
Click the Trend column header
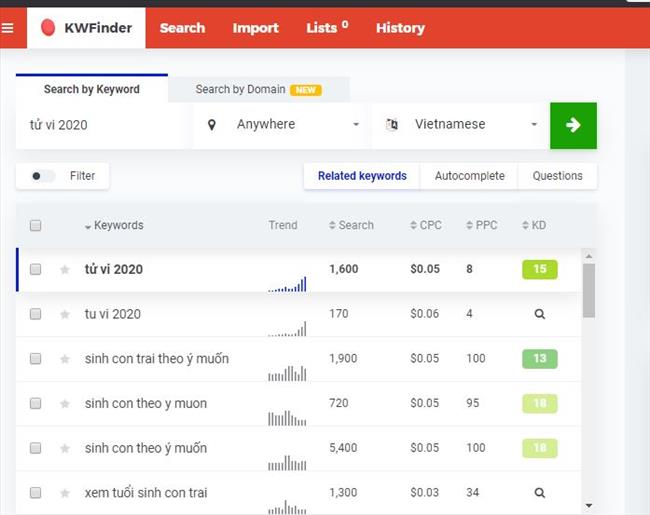click(283, 225)
